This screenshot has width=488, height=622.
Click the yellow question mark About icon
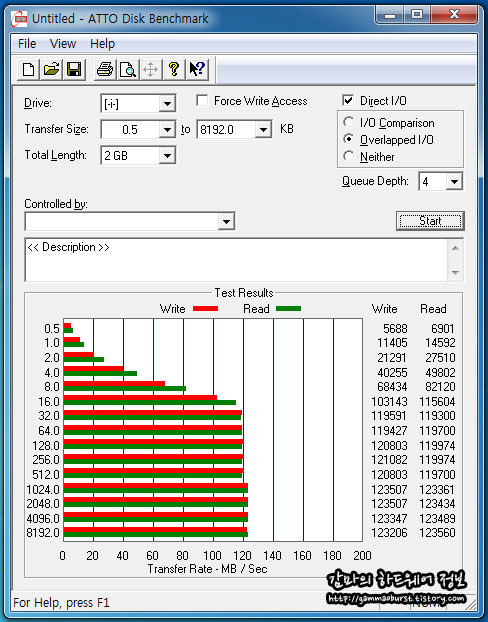[174, 70]
